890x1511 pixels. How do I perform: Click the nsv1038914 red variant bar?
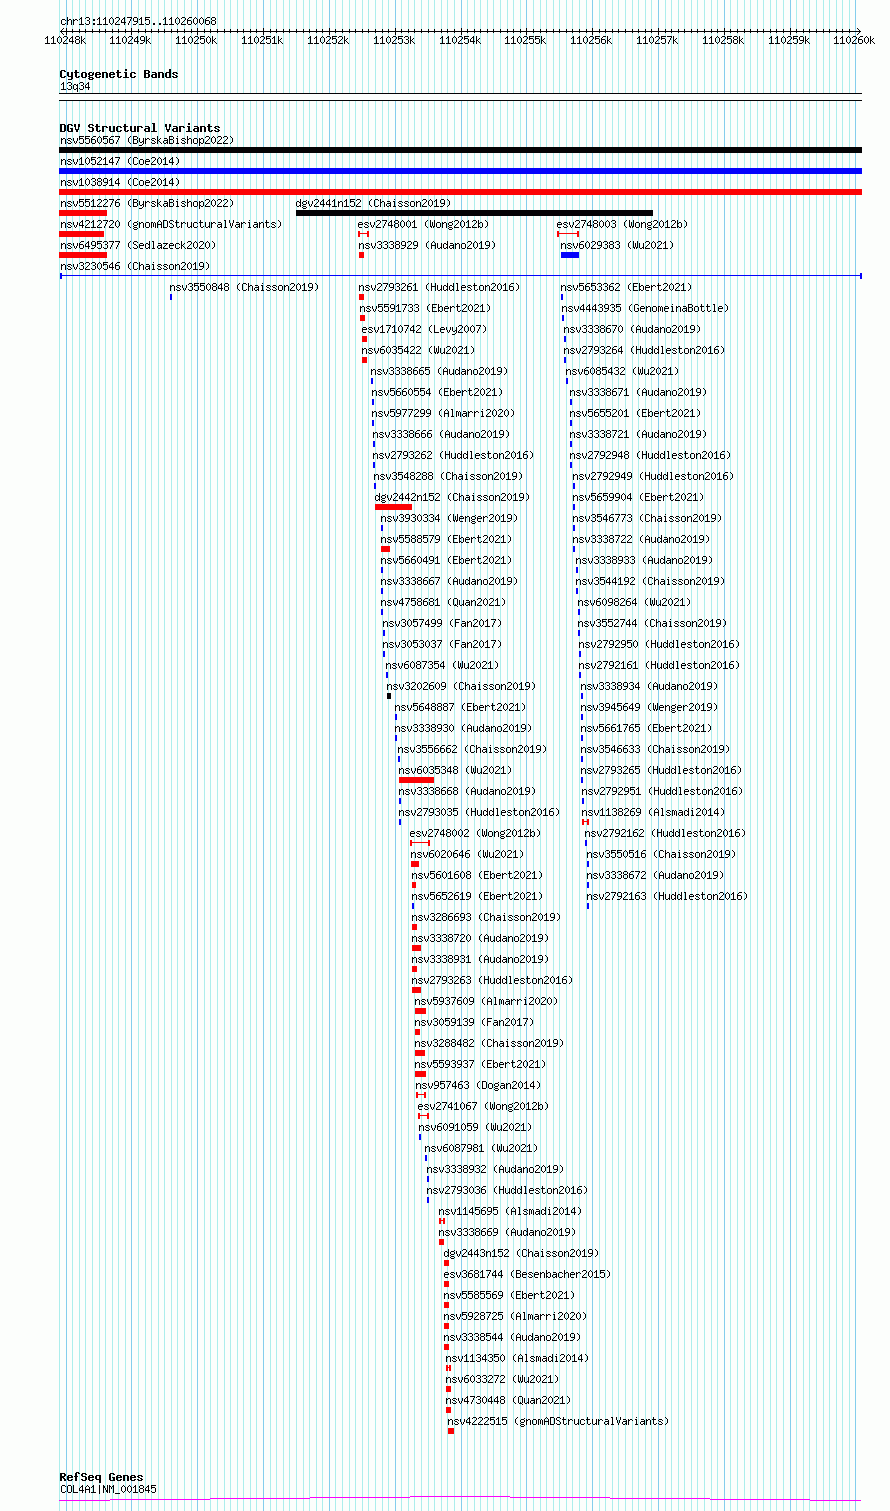click(x=460, y=192)
